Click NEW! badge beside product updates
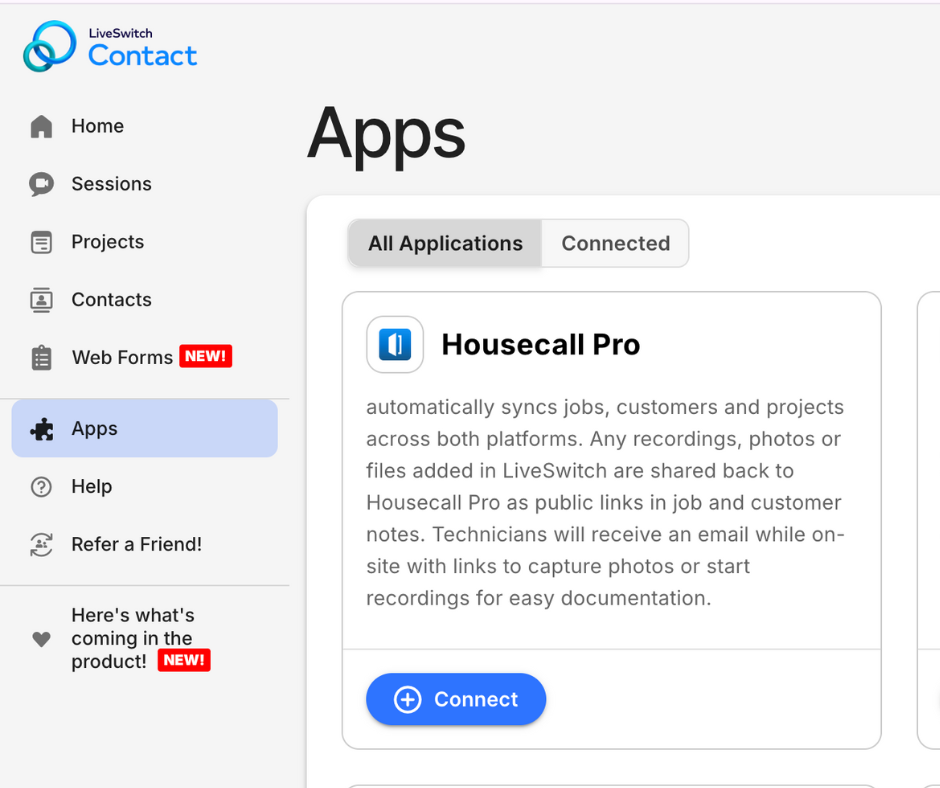This screenshot has width=940, height=788. click(184, 660)
